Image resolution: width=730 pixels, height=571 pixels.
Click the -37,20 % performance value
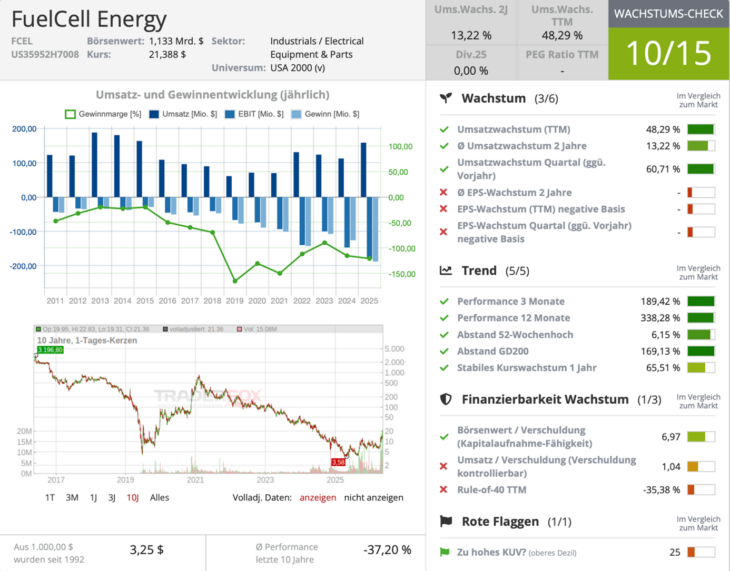click(x=387, y=550)
